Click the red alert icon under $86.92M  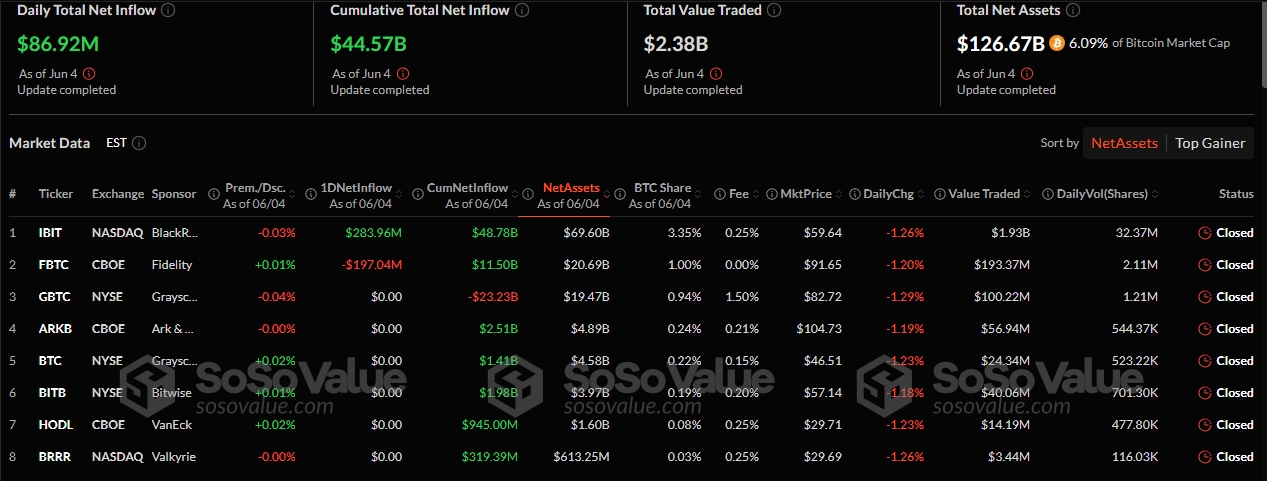(89, 73)
